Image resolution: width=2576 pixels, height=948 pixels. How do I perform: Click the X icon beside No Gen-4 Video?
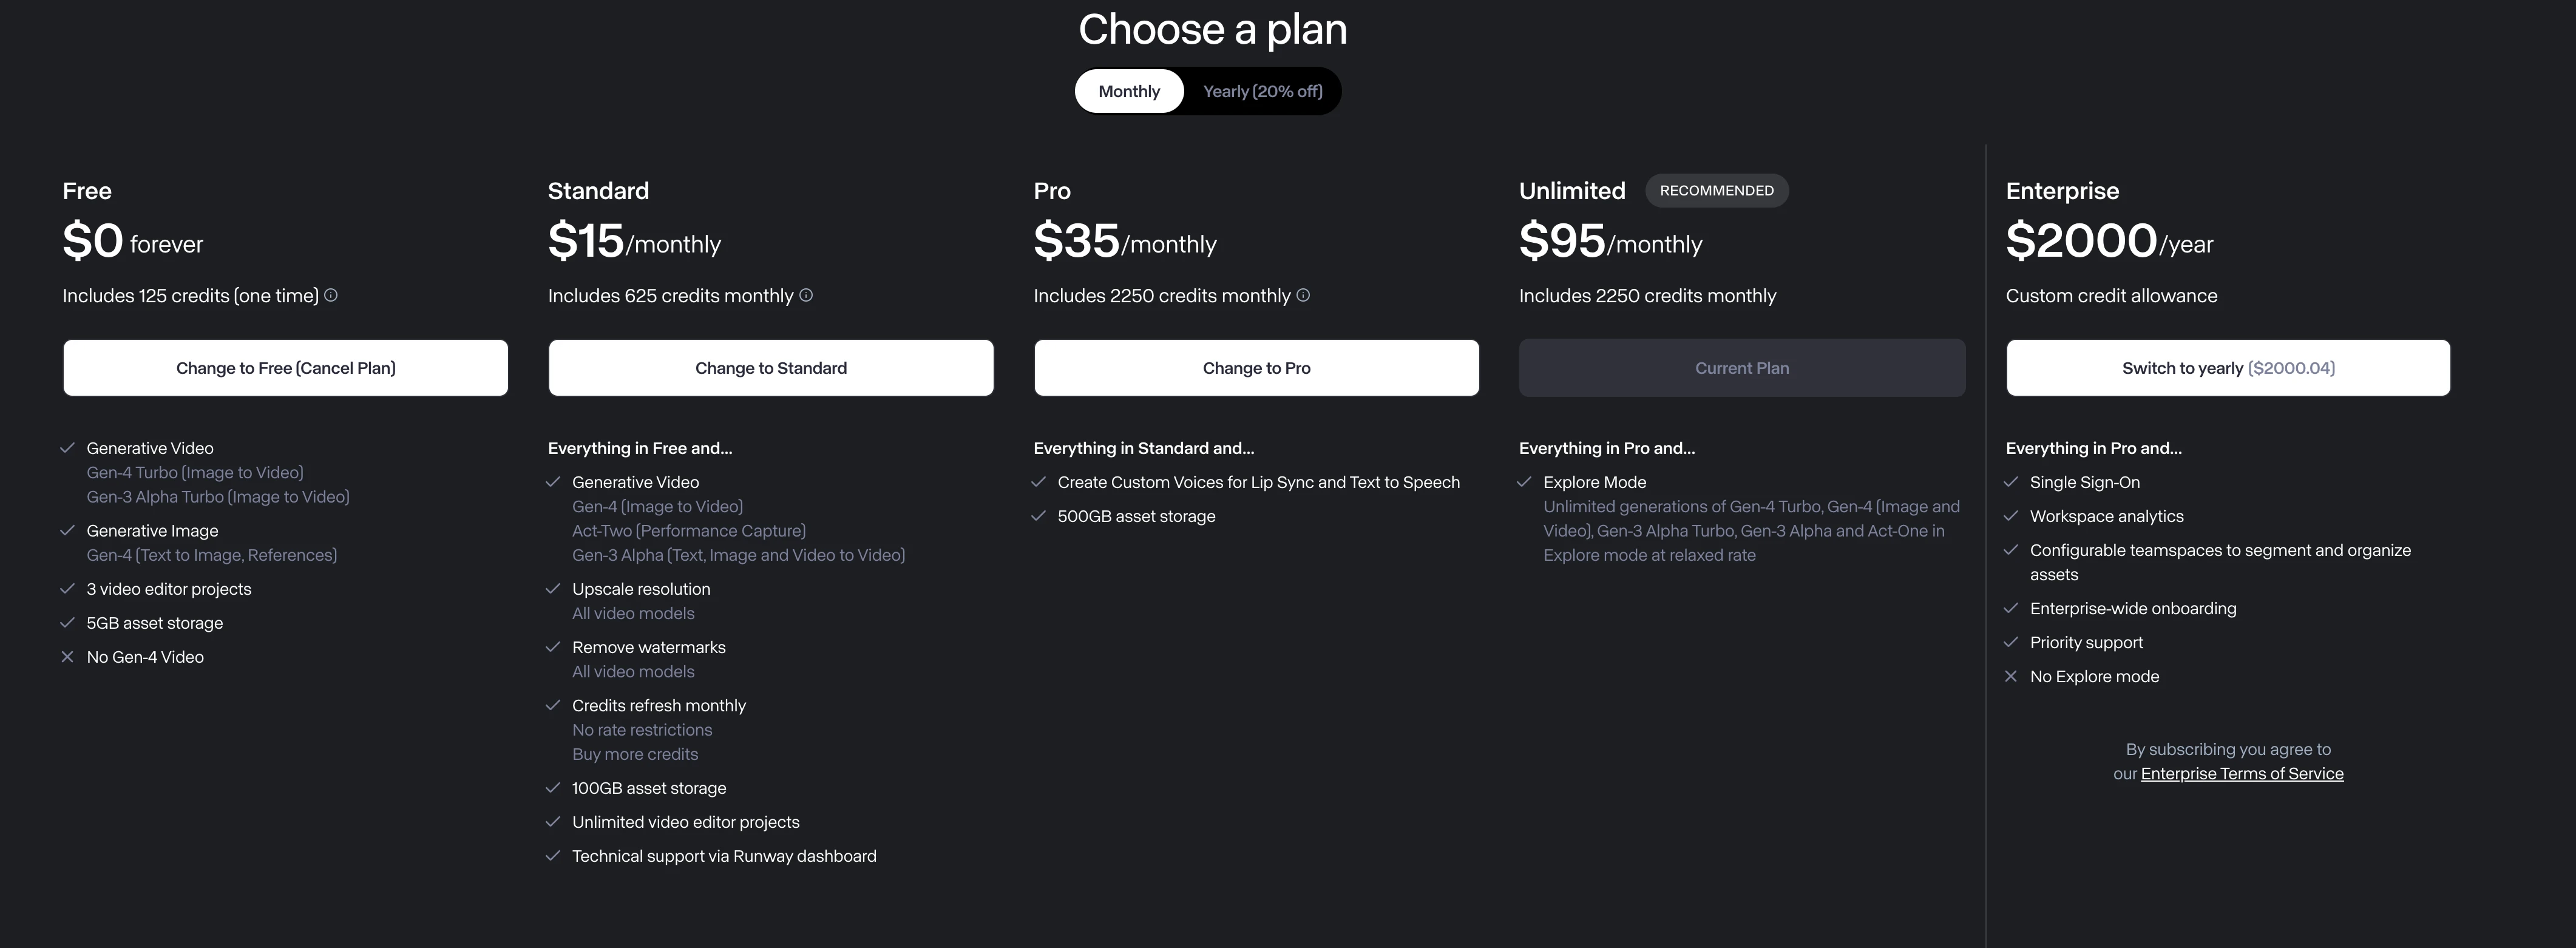[x=67, y=657]
